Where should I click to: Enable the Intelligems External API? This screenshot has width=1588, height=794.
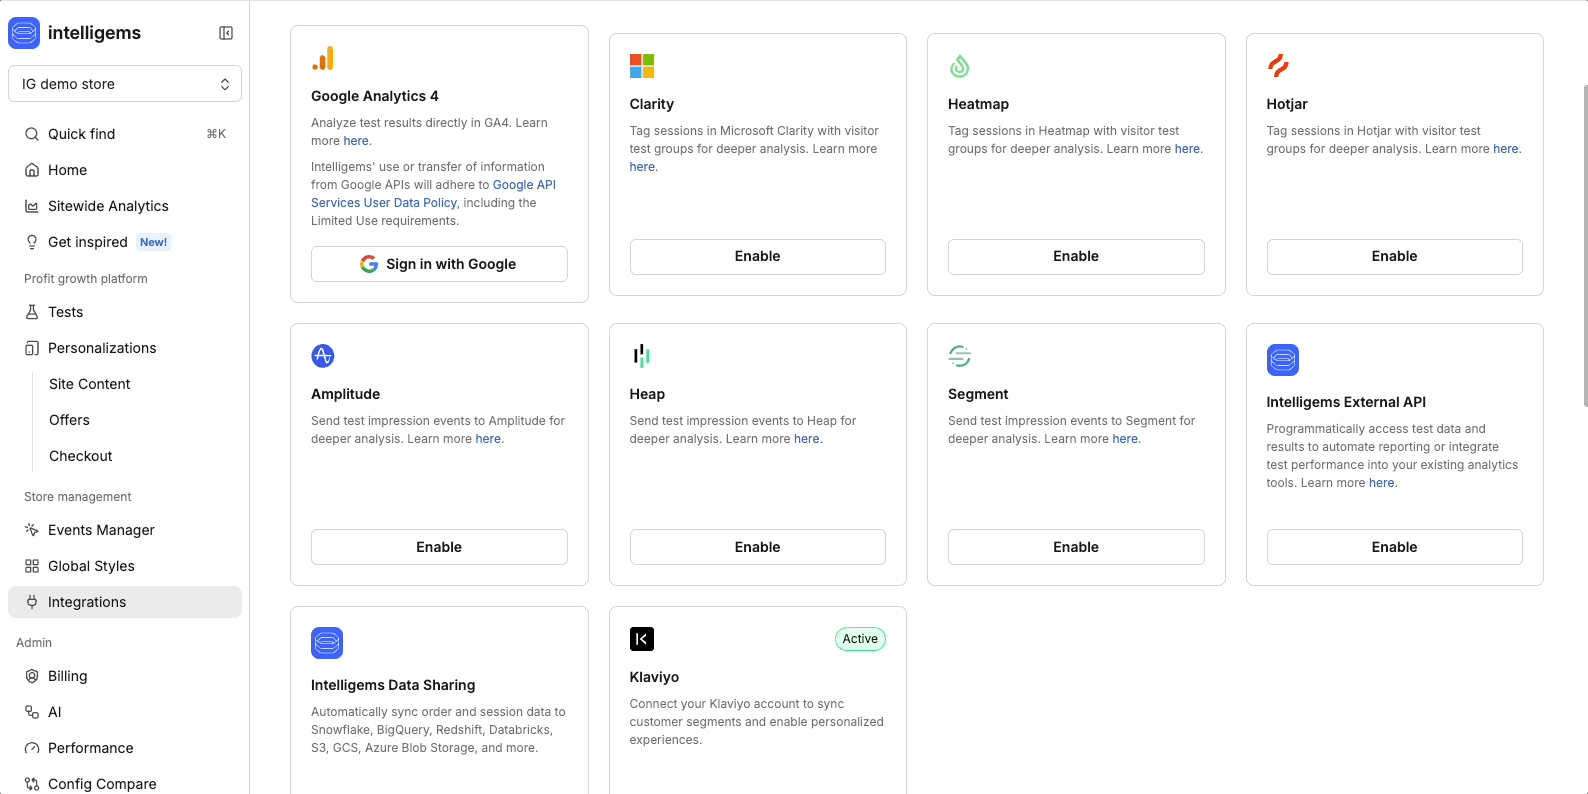pos(1394,547)
